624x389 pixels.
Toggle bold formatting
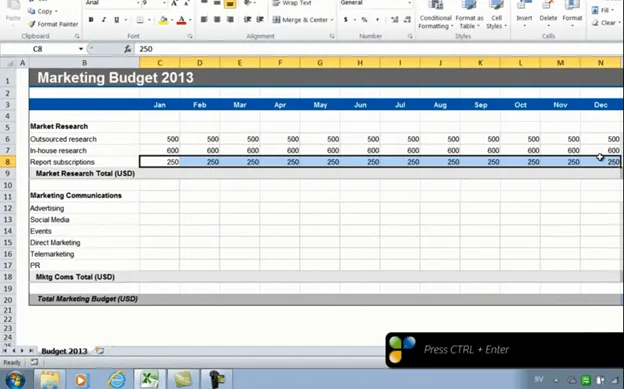pos(91,20)
